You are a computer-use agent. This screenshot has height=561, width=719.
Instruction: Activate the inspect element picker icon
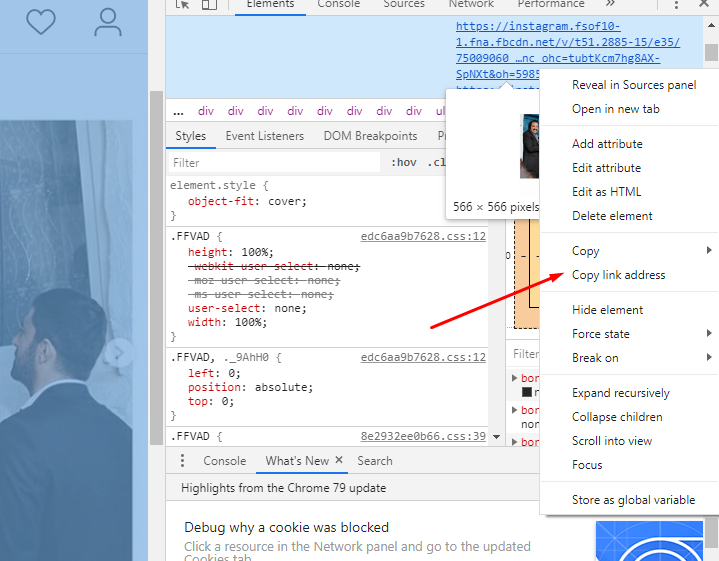[x=182, y=4]
